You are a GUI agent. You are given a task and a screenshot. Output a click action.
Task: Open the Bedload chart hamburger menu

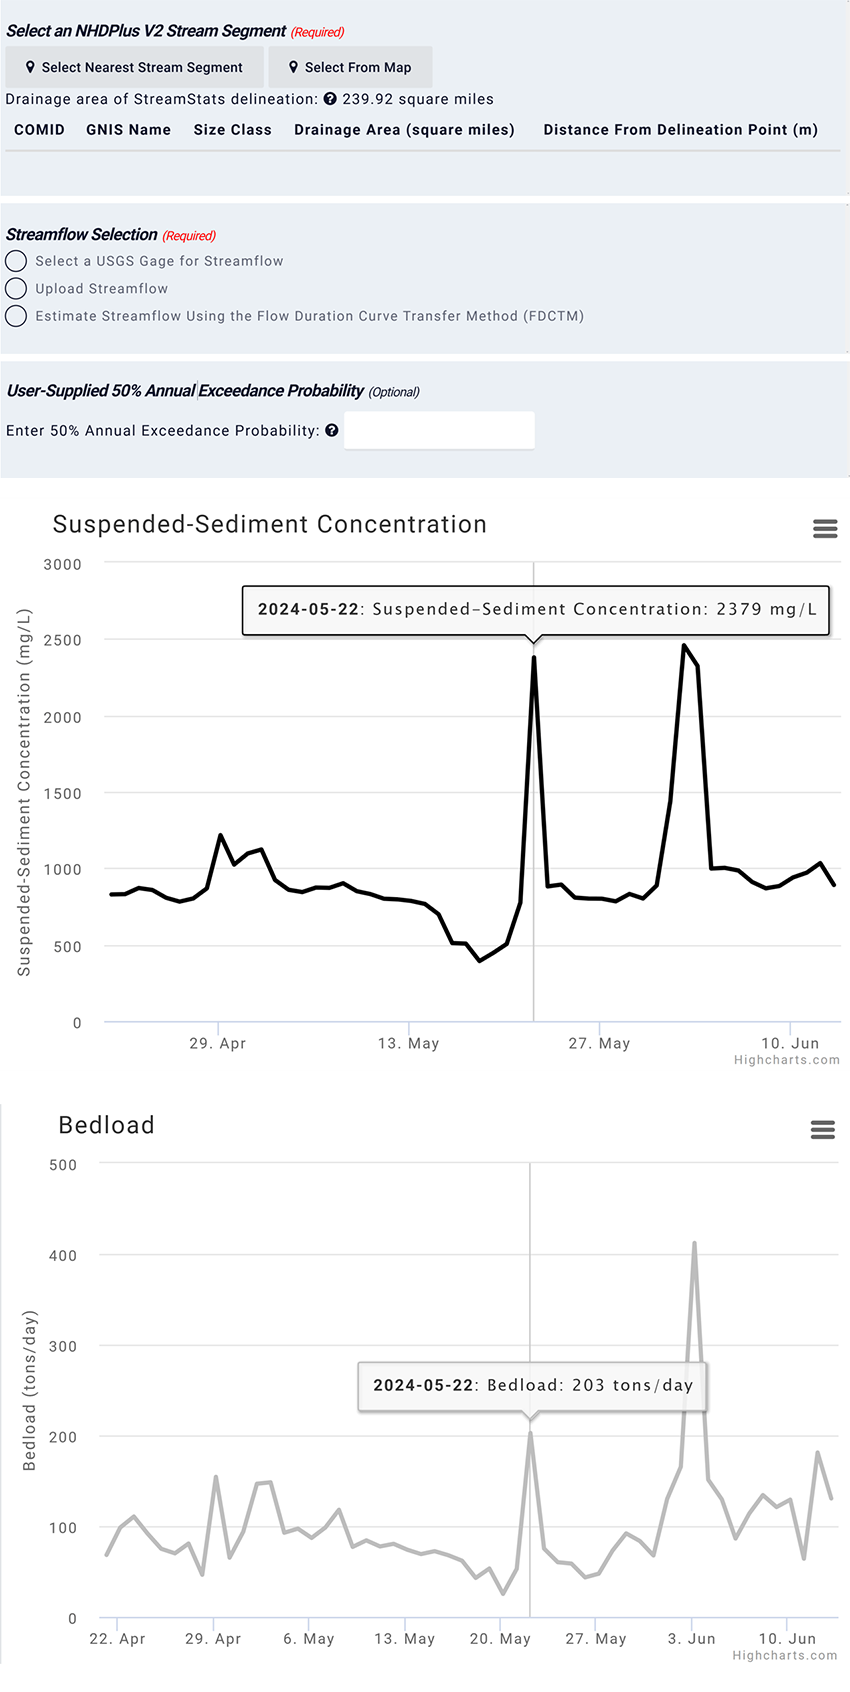tap(823, 1130)
